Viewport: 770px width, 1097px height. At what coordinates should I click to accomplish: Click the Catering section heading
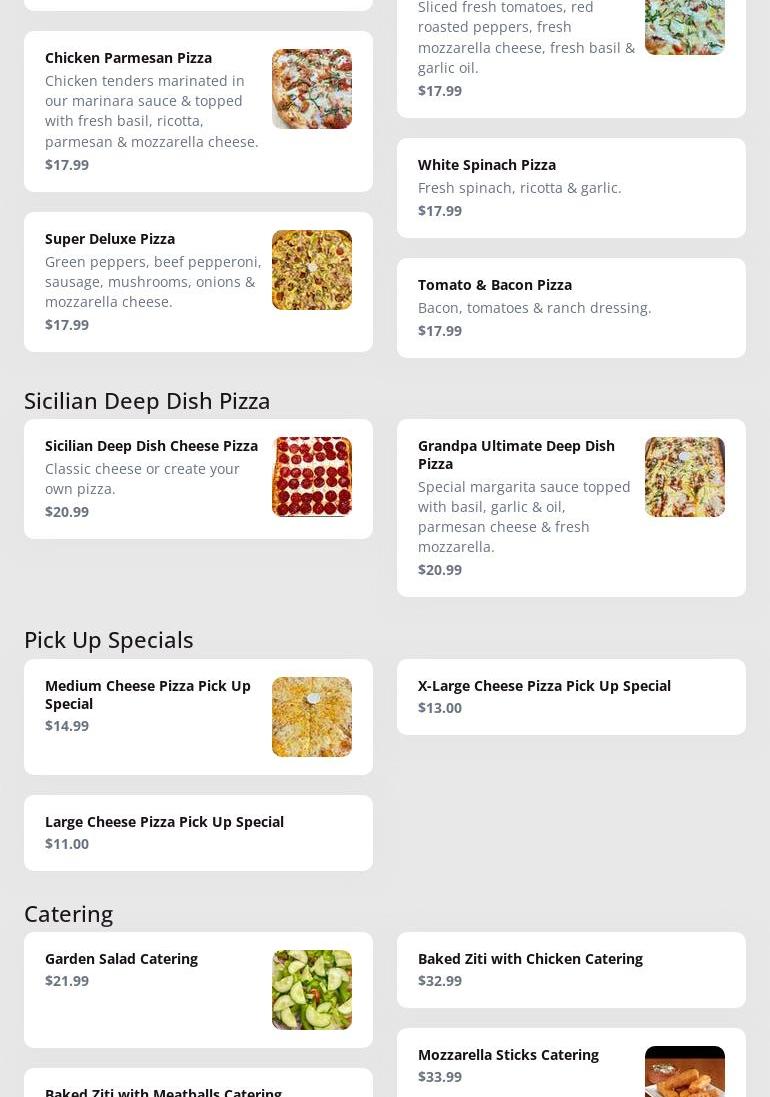(69, 914)
